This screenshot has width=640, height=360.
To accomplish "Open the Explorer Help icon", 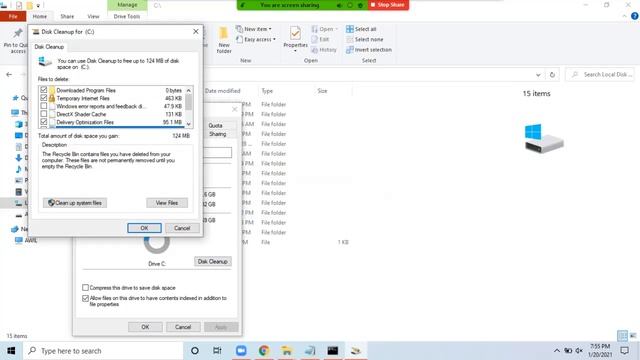I will [x=634, y=16].
